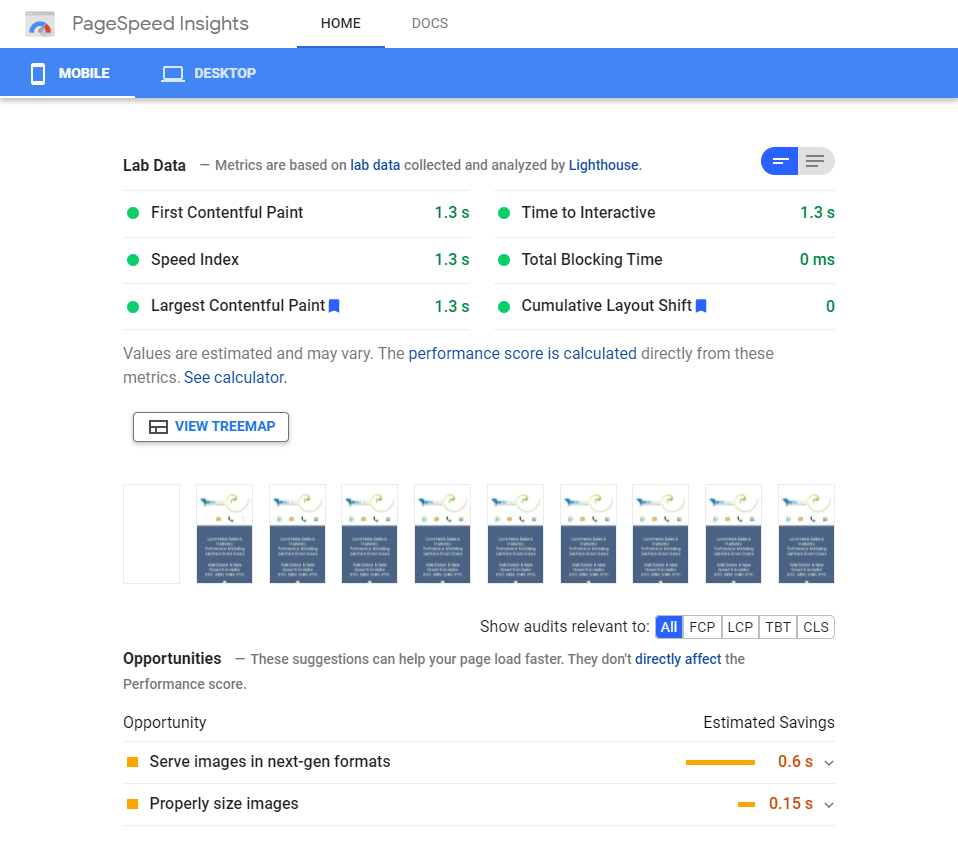Click the orange 0.6 s savings bar
The image size is (958, 862).
(x=720, y=763)
